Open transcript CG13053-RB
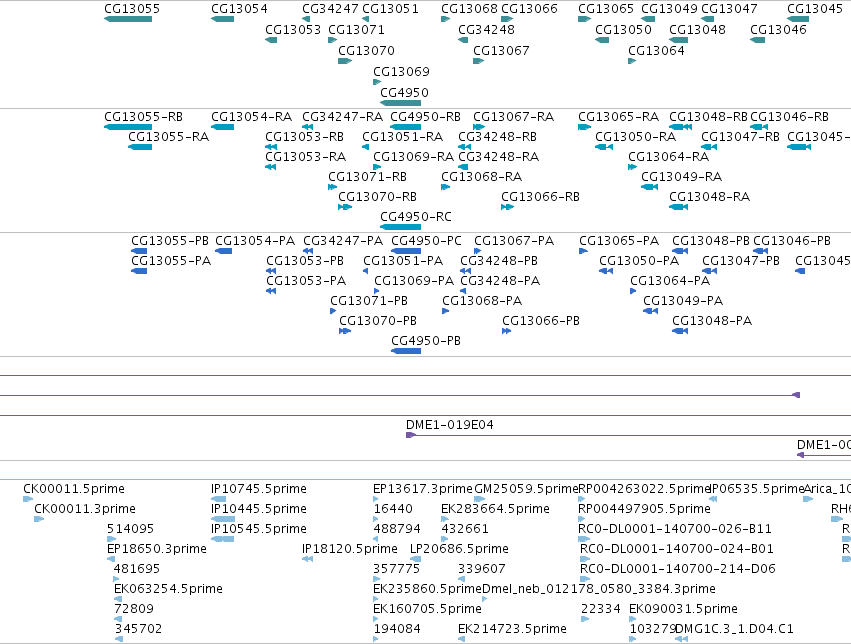Image resolution: width=851 pixels, height=644 pixels. 304,137
